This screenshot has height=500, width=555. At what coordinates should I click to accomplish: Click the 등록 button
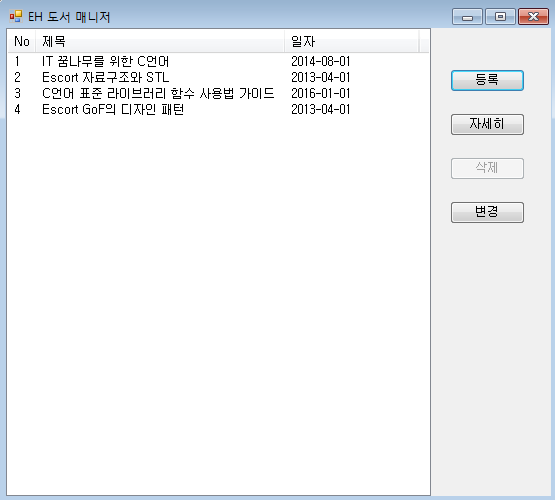(x=487, y=80)
